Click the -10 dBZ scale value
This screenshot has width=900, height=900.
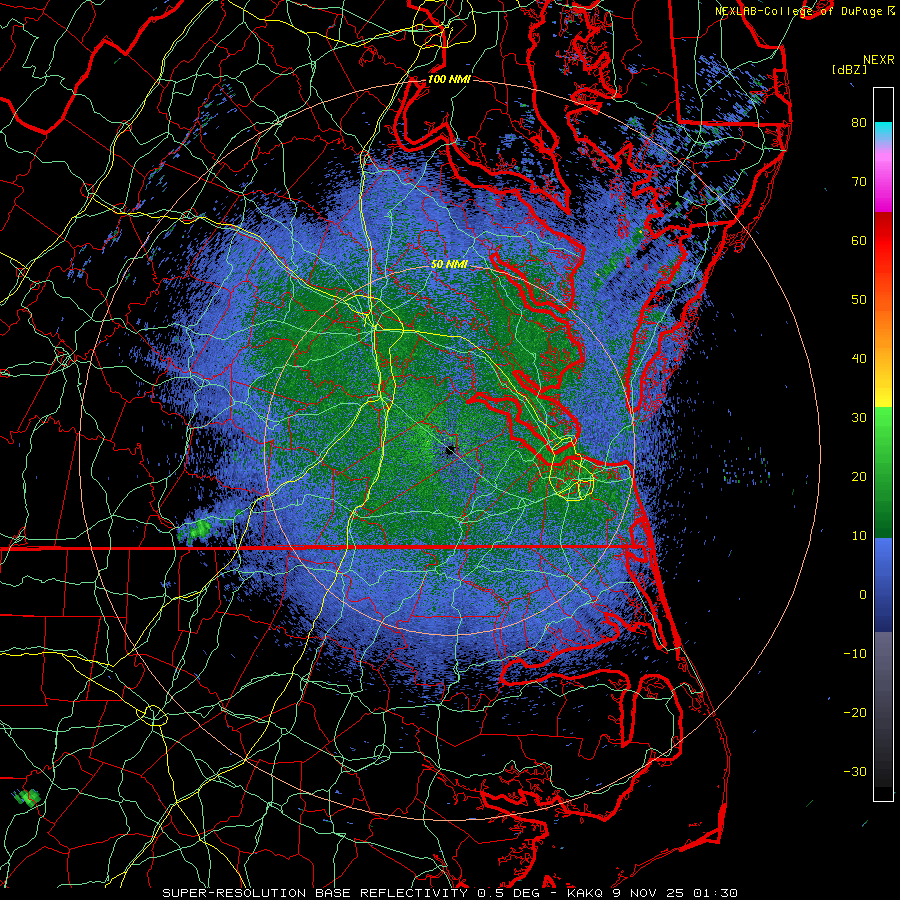pos(855,654)
